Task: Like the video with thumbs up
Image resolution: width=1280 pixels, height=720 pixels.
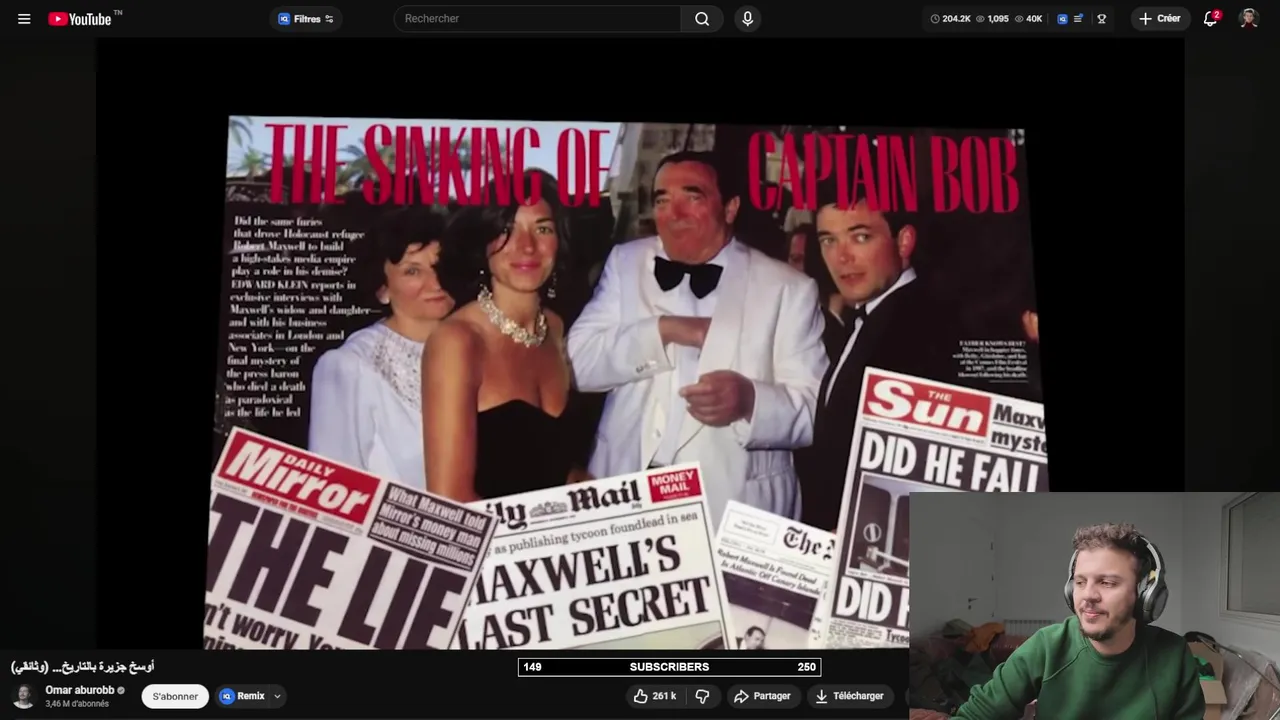Action: [655, 696]
